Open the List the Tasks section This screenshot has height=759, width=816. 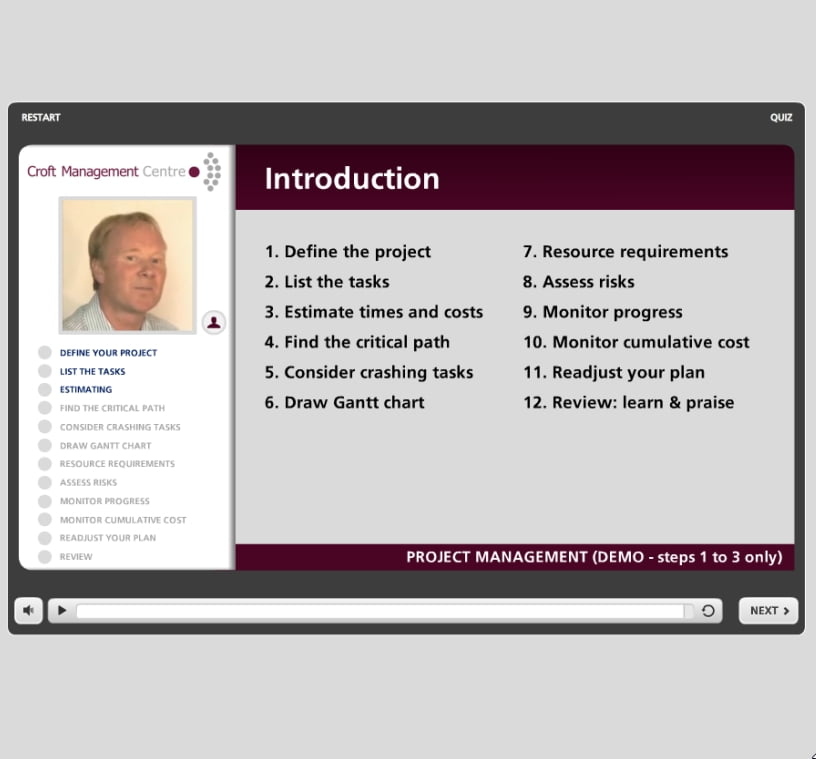[92, 371]
